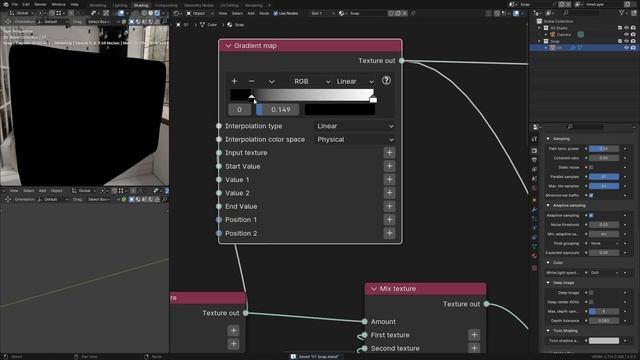Add node to Start Value slot
640x360 pixels.
click(389, 166)
